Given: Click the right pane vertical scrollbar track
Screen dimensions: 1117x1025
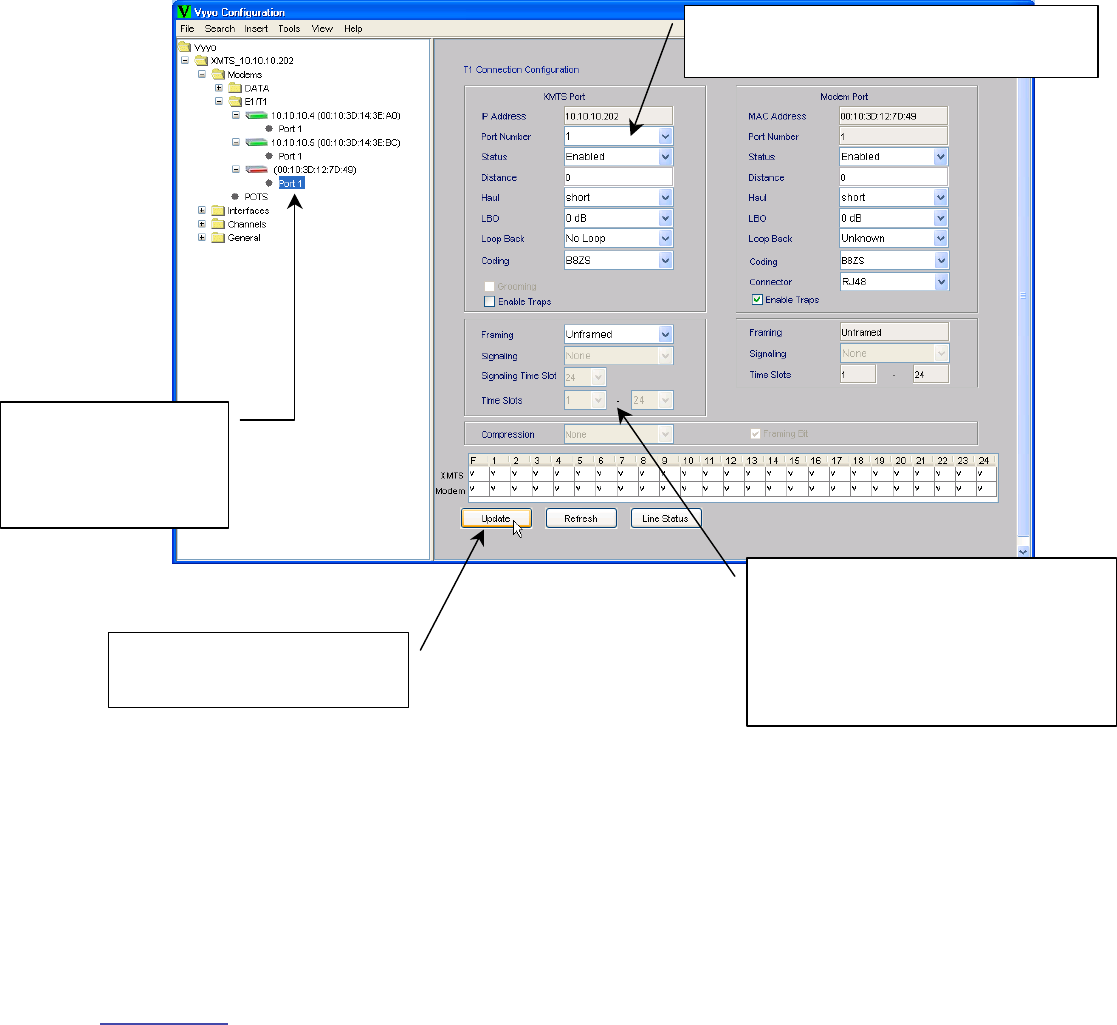Looking at the screenshot, I should (1024, 306).
